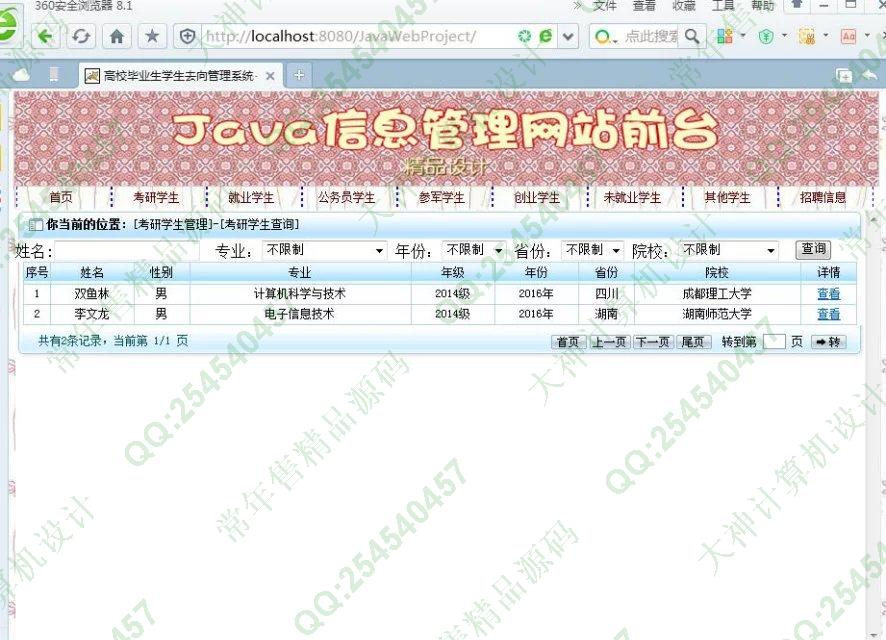Click the 尾页 pagination button
886x640 pixels.
click(693, 342)
